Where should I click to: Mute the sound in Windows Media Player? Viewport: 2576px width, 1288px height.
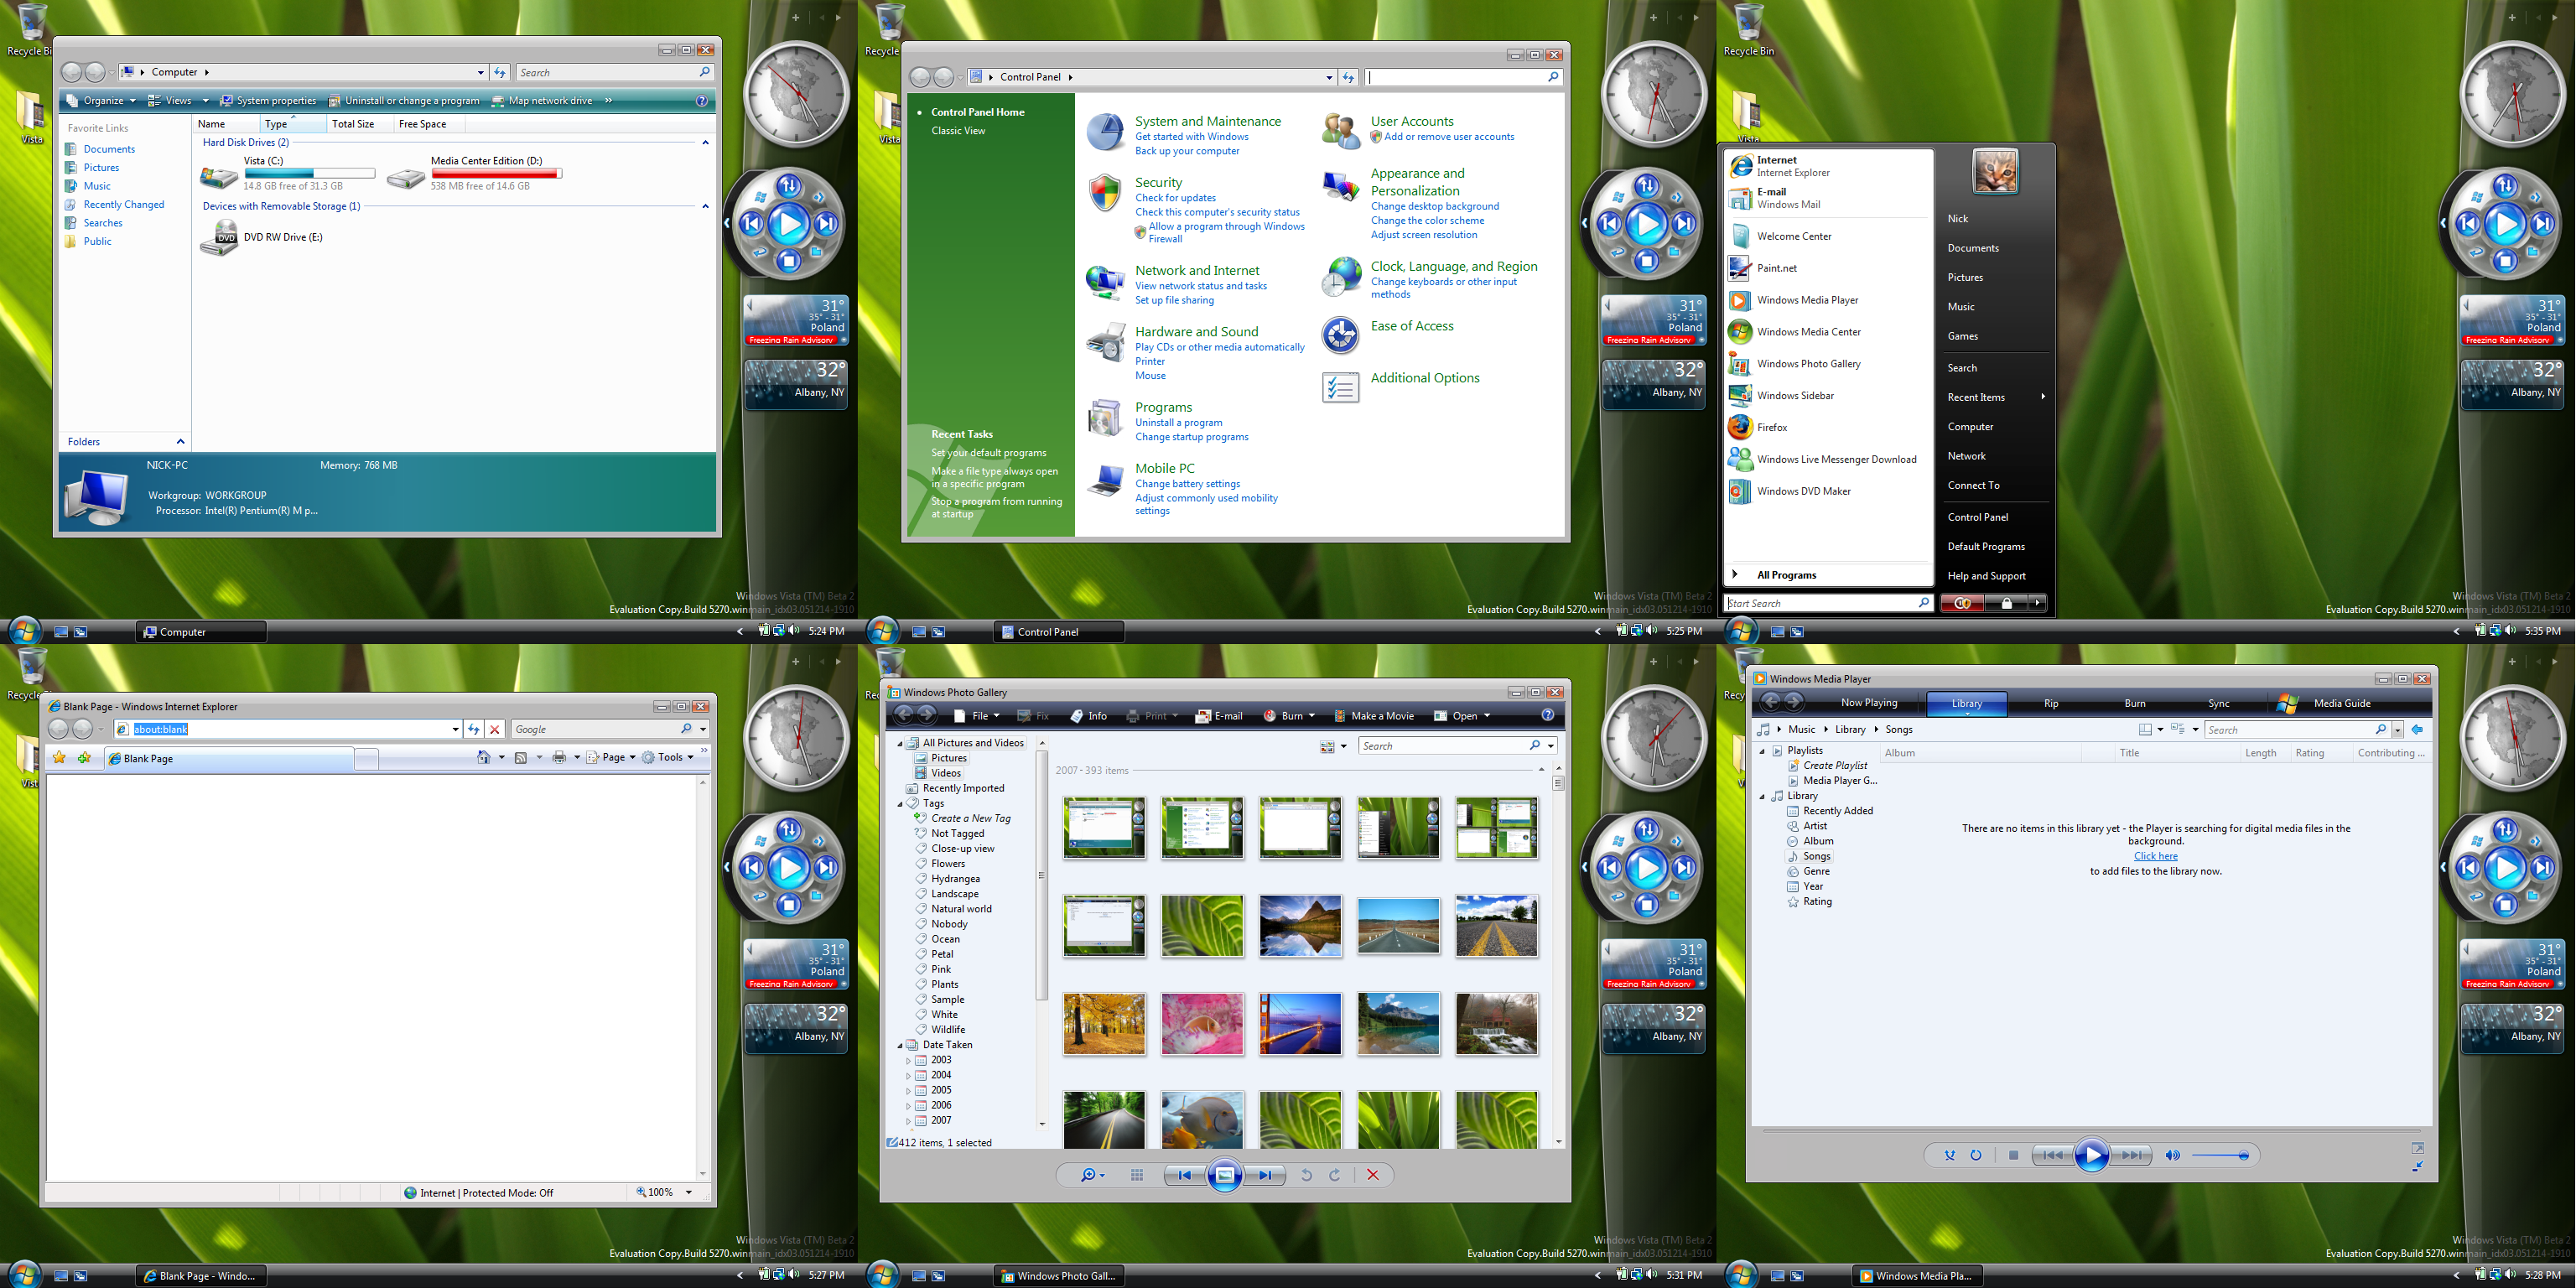(x=2172, y=1155)
